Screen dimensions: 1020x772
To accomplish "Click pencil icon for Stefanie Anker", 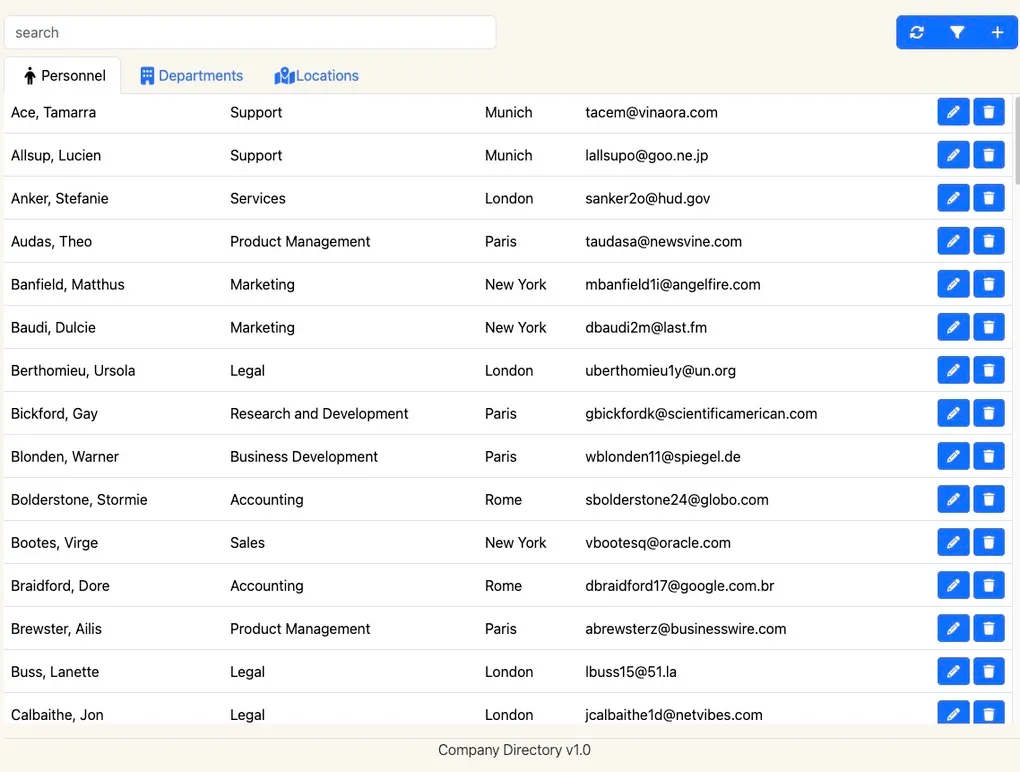I will (953, 199).
